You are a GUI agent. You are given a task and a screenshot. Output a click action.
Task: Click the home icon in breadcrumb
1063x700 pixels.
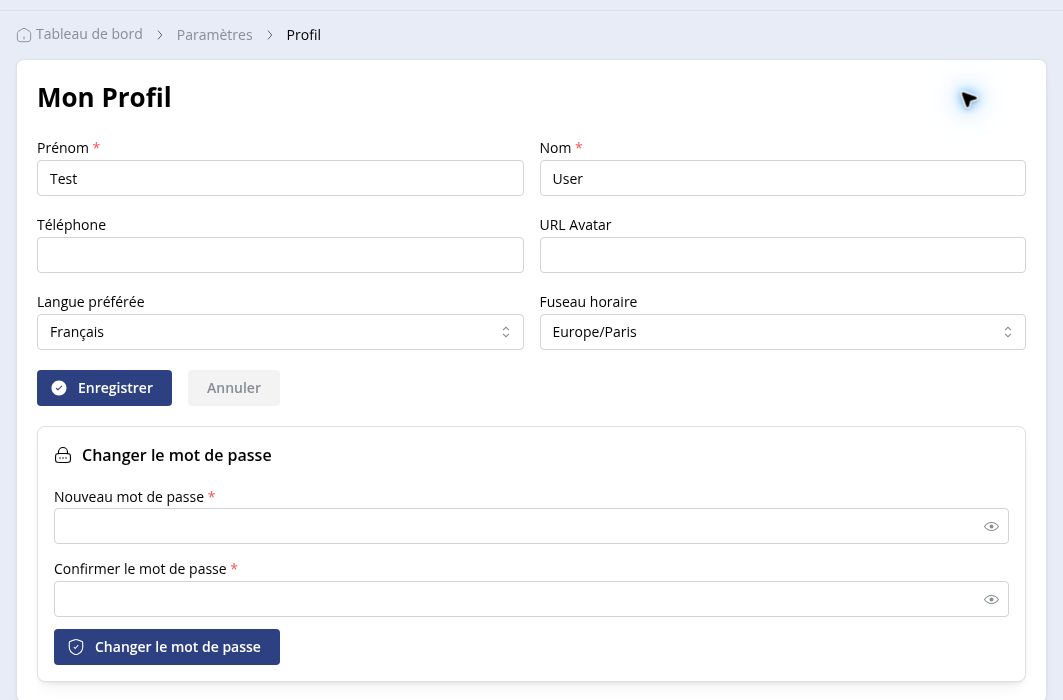coord(24,35)
